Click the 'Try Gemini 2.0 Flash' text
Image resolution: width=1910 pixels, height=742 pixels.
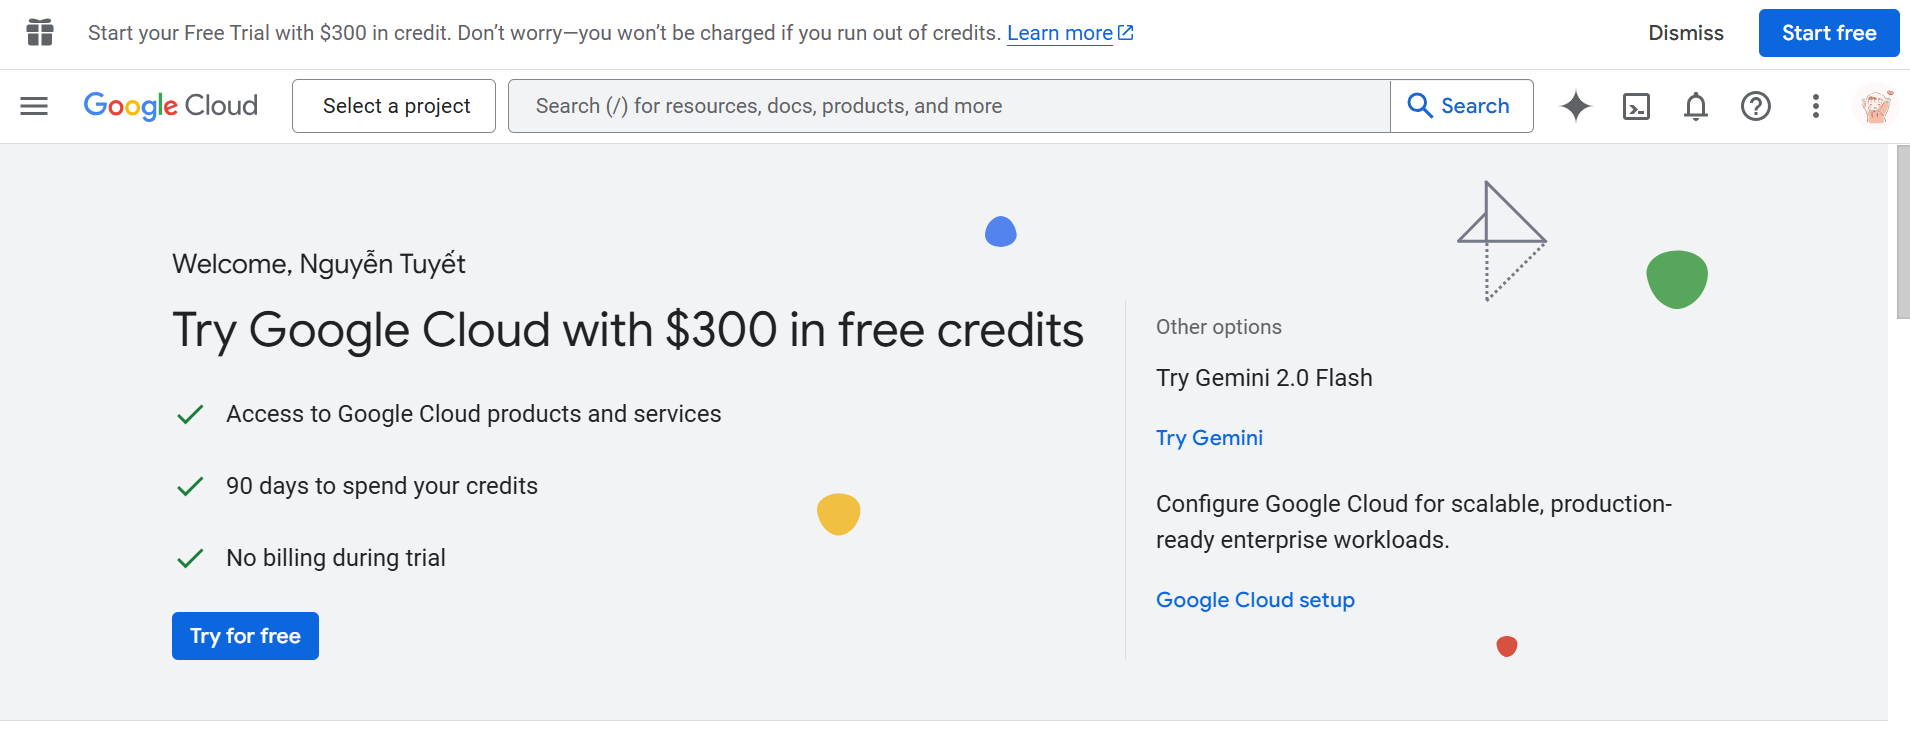[x=1264, y=378]
